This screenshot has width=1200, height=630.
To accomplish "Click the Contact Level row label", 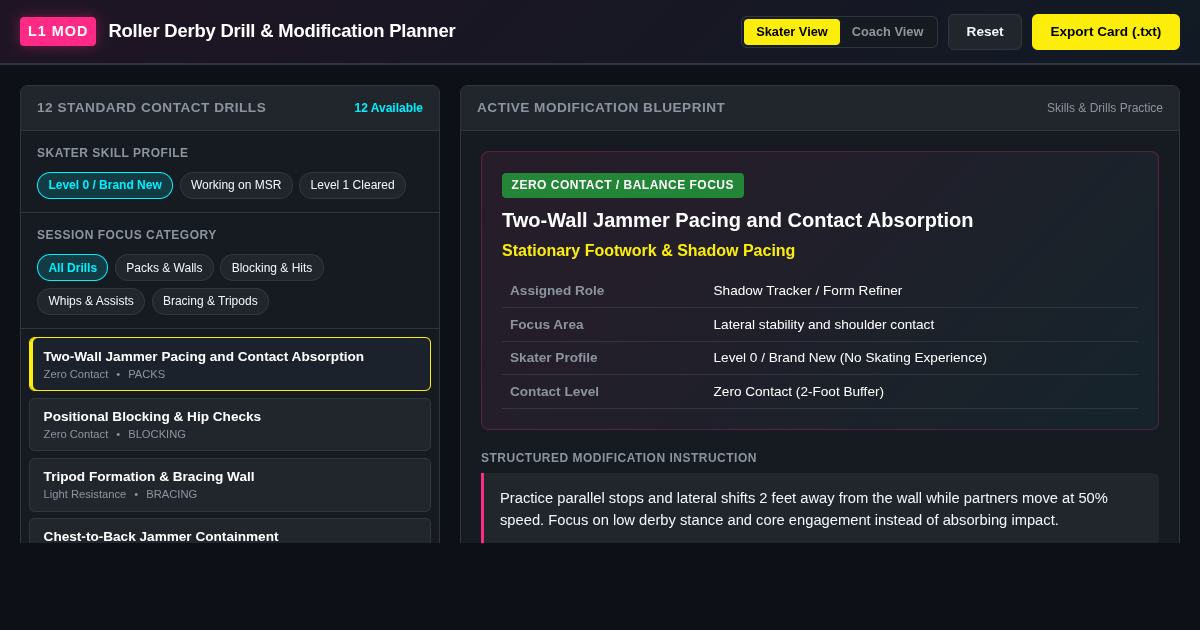I will tap(554, 392).
